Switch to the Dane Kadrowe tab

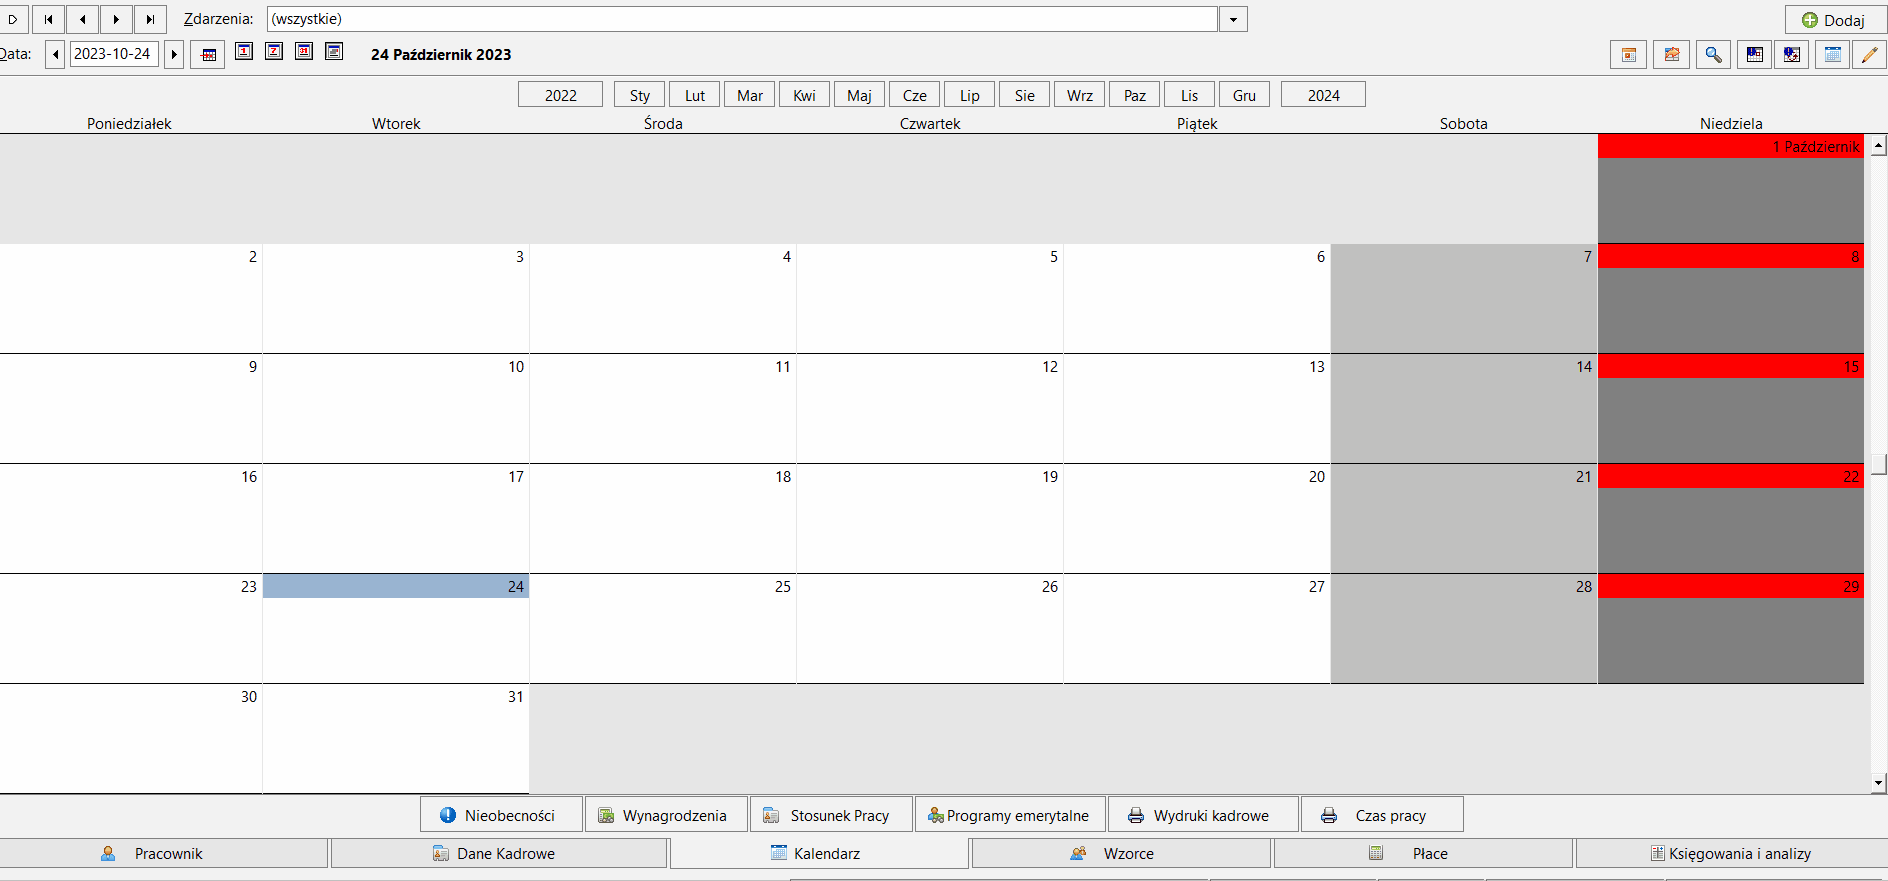(x=499, y=853)
